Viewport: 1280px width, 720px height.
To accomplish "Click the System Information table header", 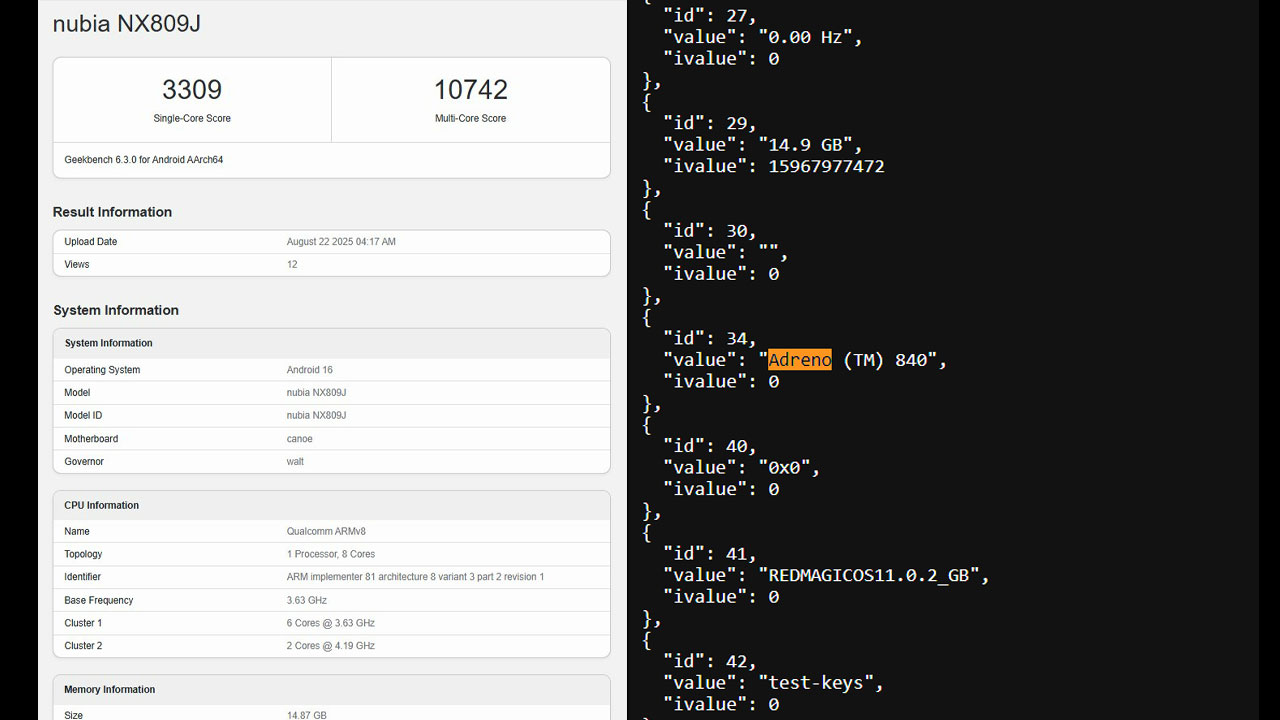I will 331,343.
